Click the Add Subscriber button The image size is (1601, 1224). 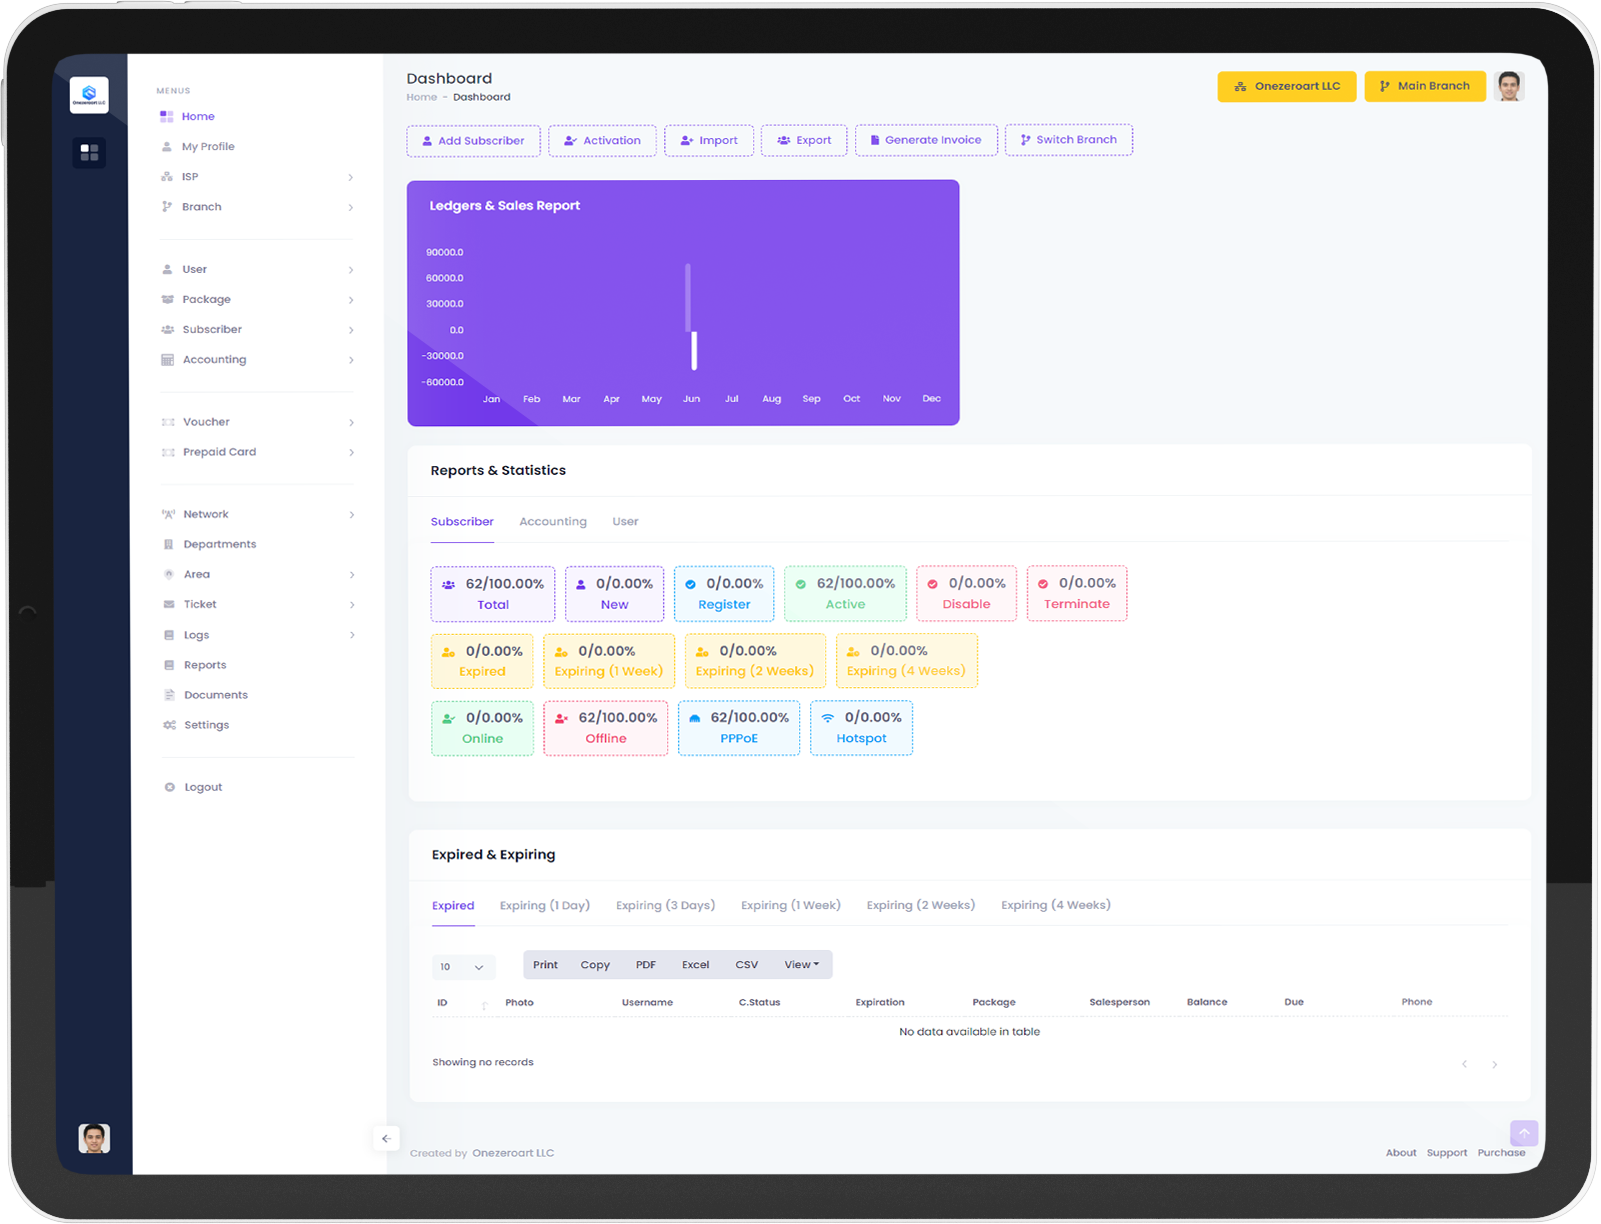pyautogui.click(x=473, y=141)
